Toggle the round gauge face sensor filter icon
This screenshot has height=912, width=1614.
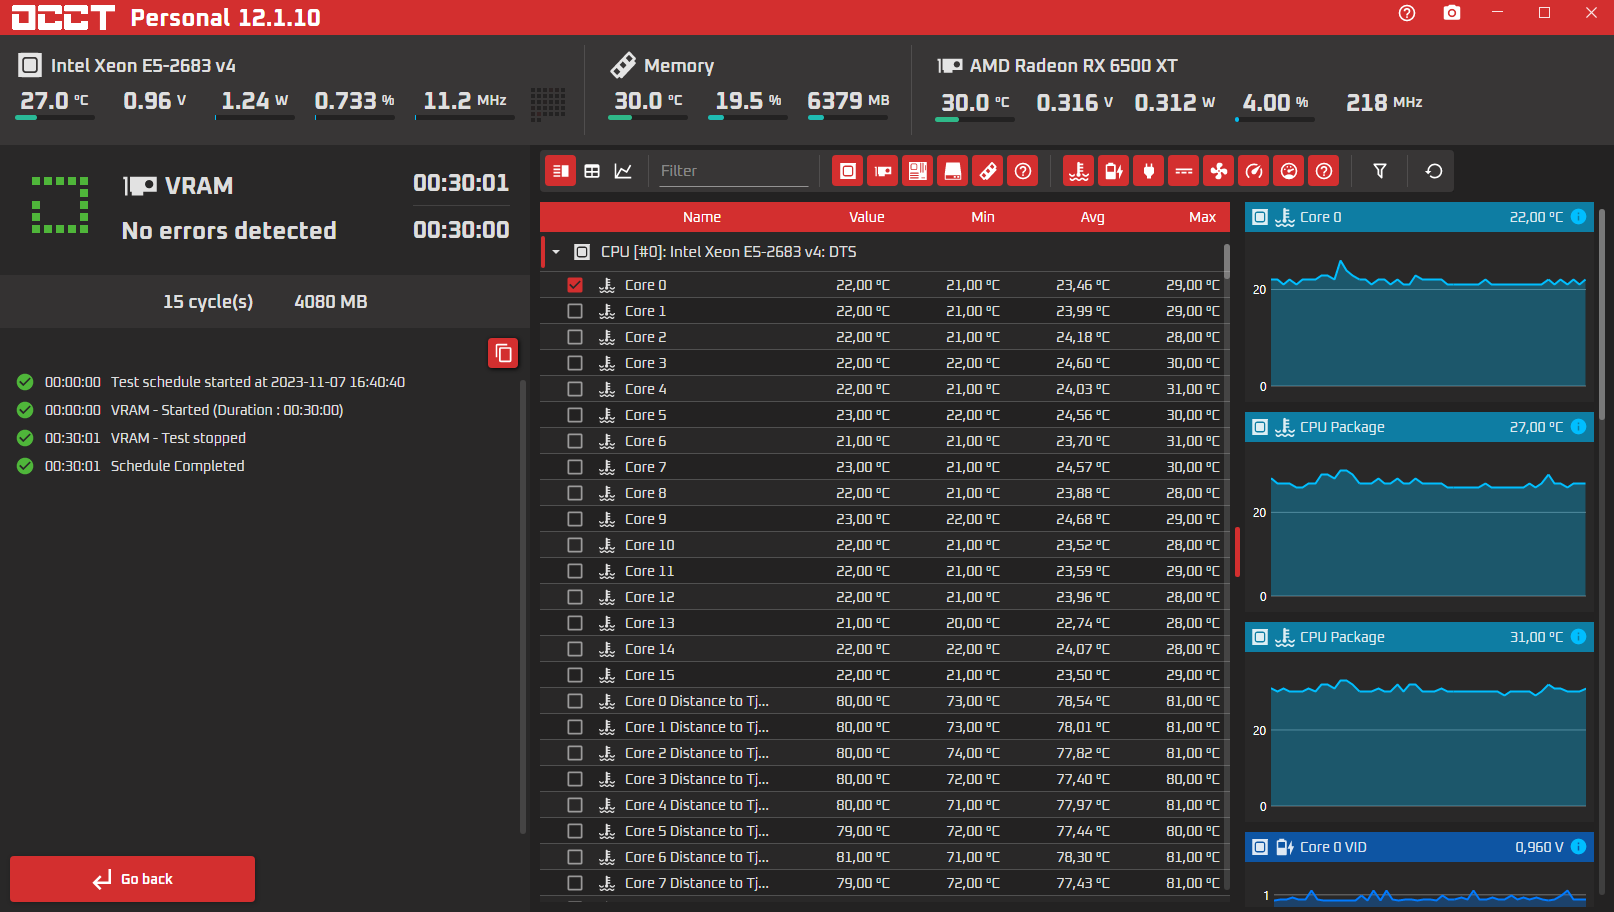pyautogui.click(x=1289, y=171)
